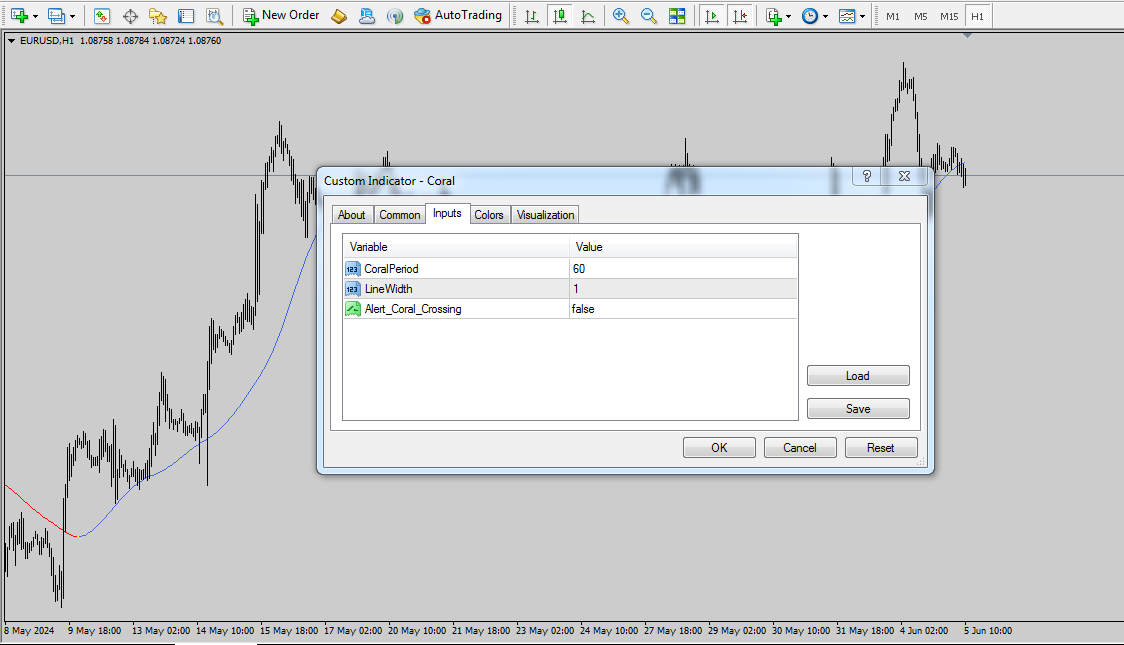Switch chart to line chart mode
Screen dimensions: 1124x645
(x=588, y=16)
